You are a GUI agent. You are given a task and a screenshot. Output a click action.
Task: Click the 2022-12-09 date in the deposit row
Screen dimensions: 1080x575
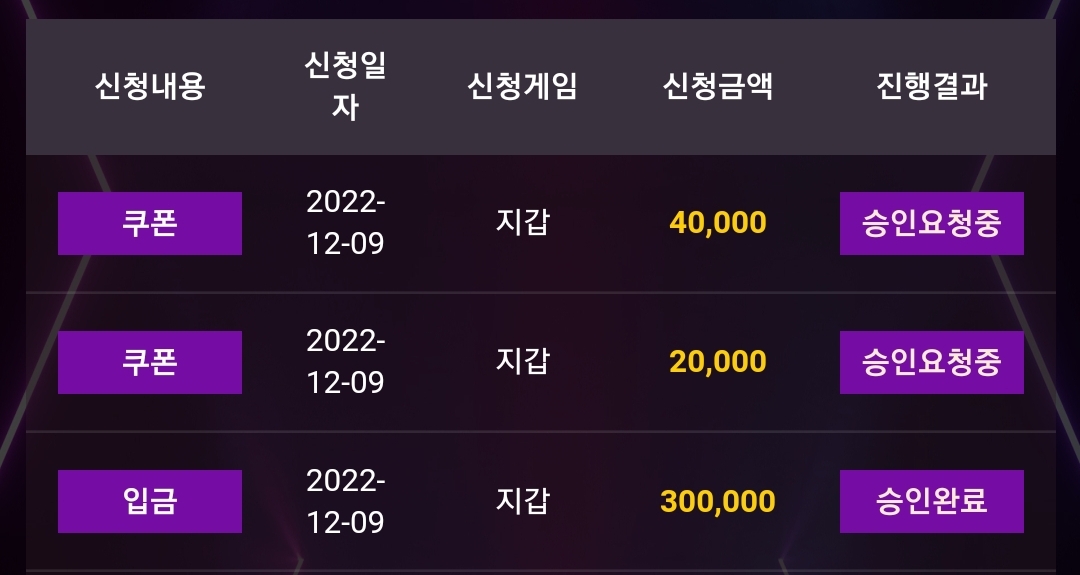pyautogui.click(x=345, y=501)
